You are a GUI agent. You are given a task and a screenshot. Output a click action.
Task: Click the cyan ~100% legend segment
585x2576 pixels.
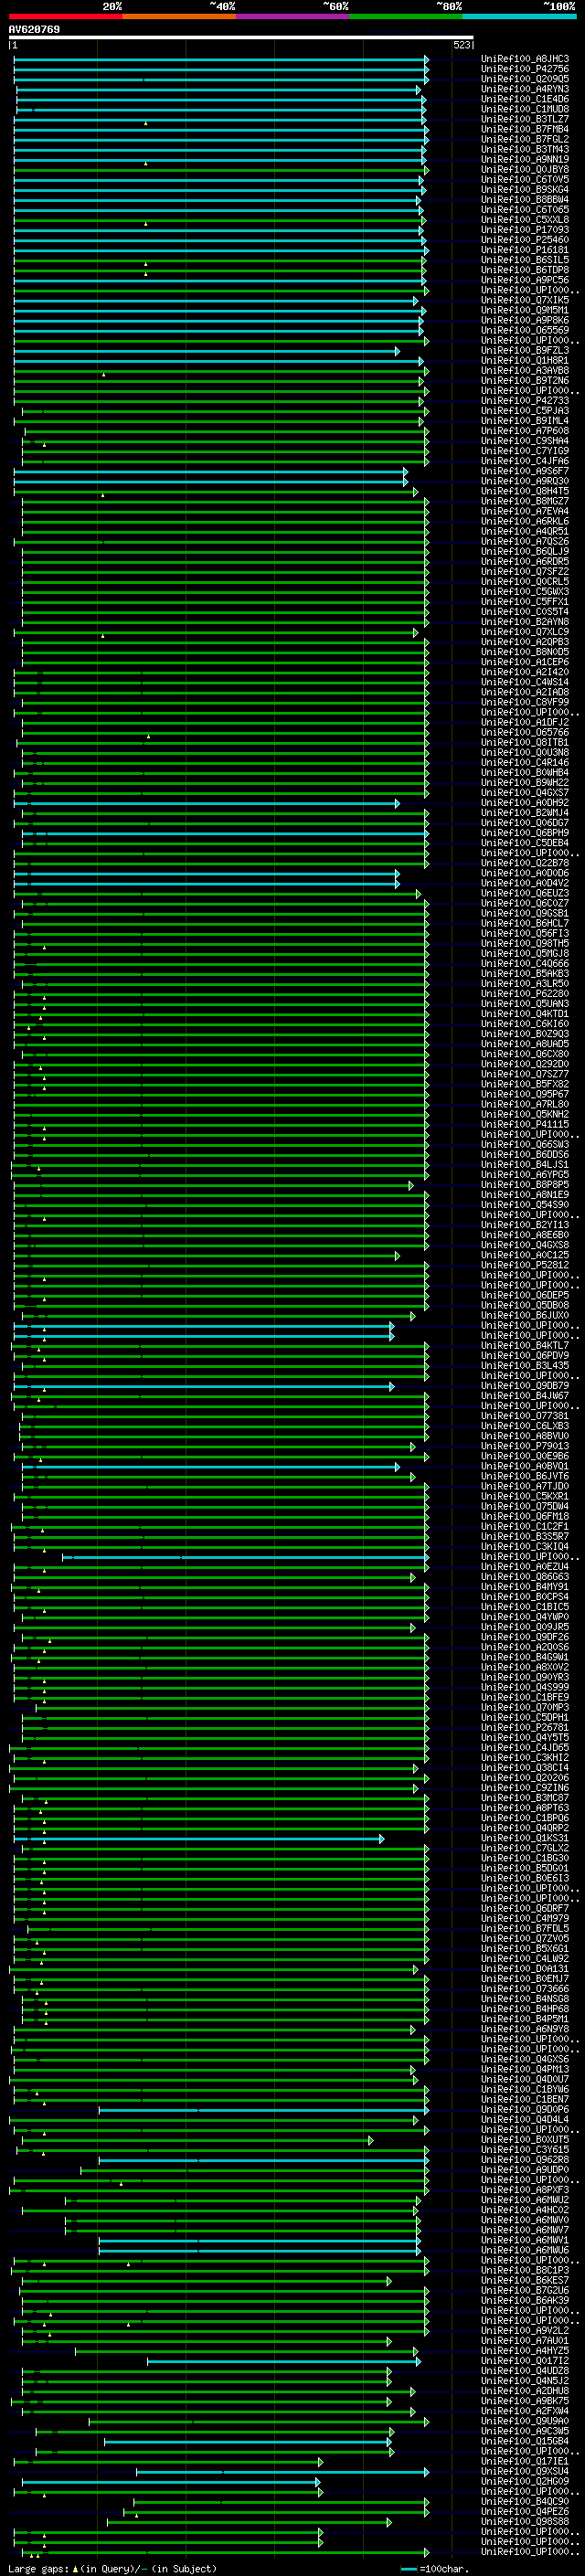tap(519, 16)
